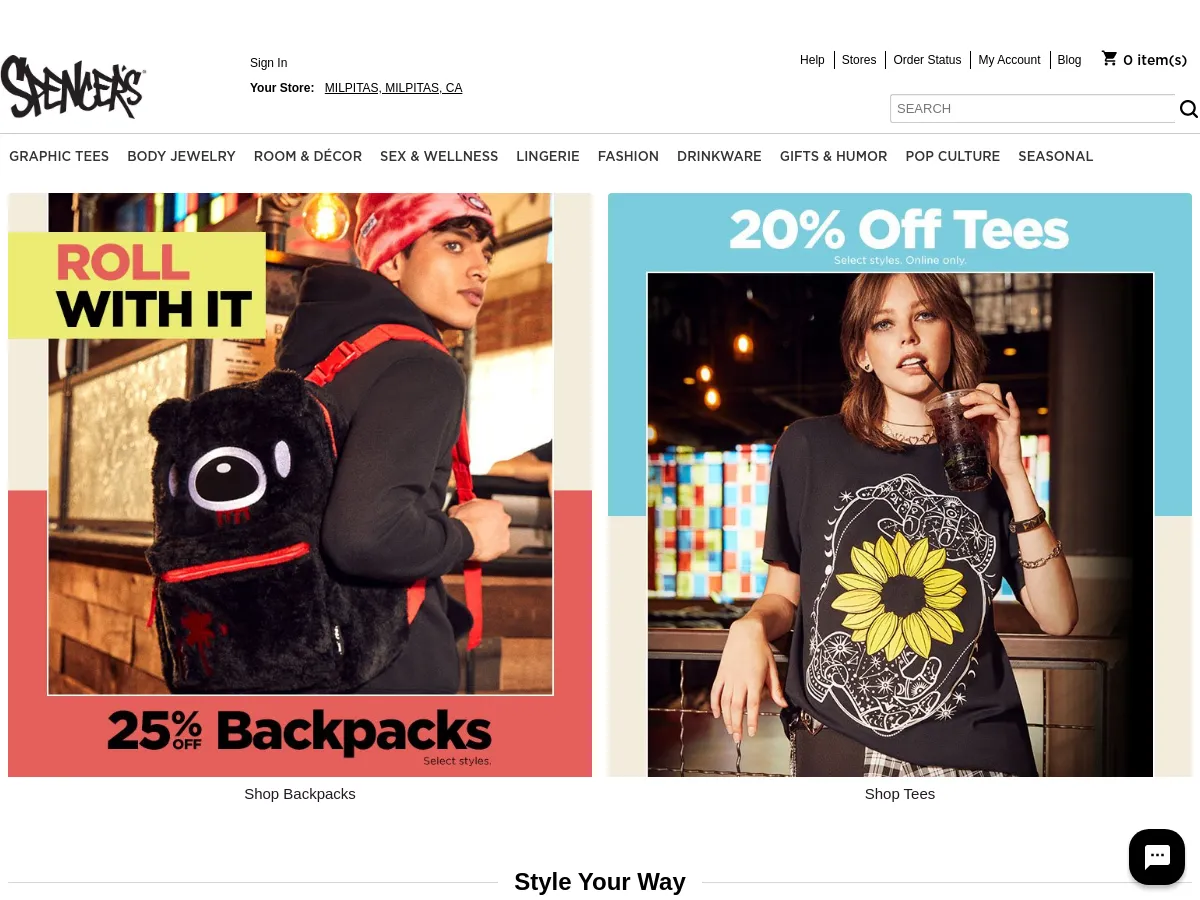Open the Body Jewelry menu
1200x900 pixels.
[x=181, y=156]
